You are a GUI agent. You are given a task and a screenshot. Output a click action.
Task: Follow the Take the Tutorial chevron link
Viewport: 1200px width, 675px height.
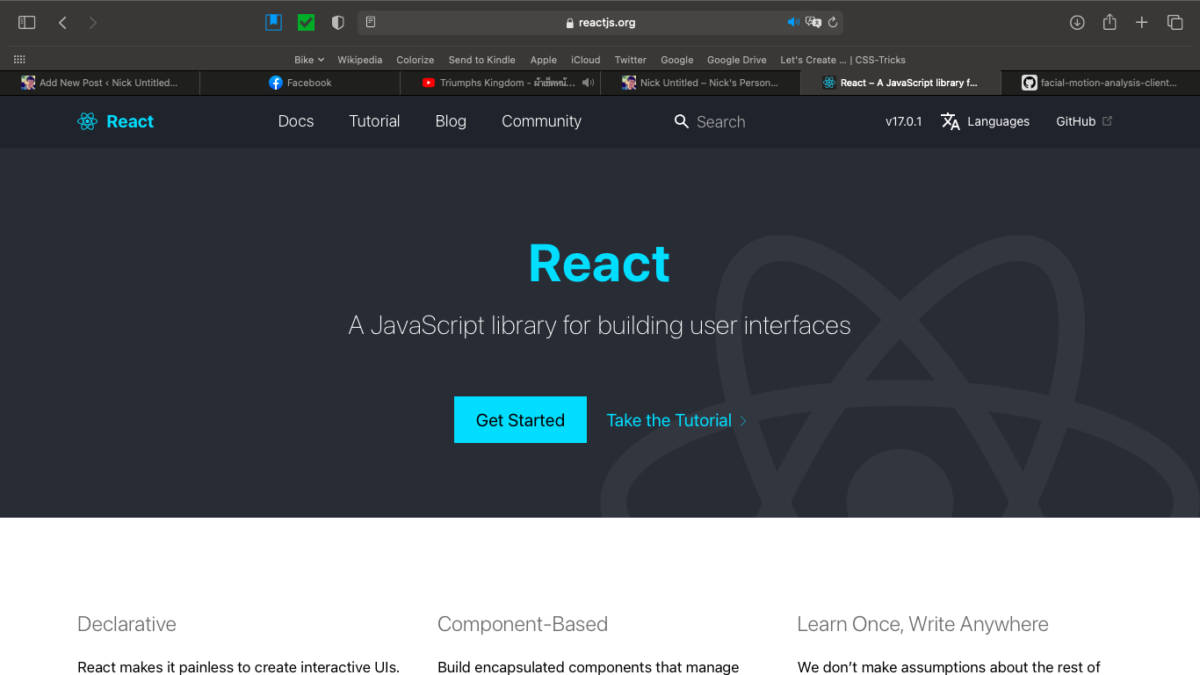[676, 421]
